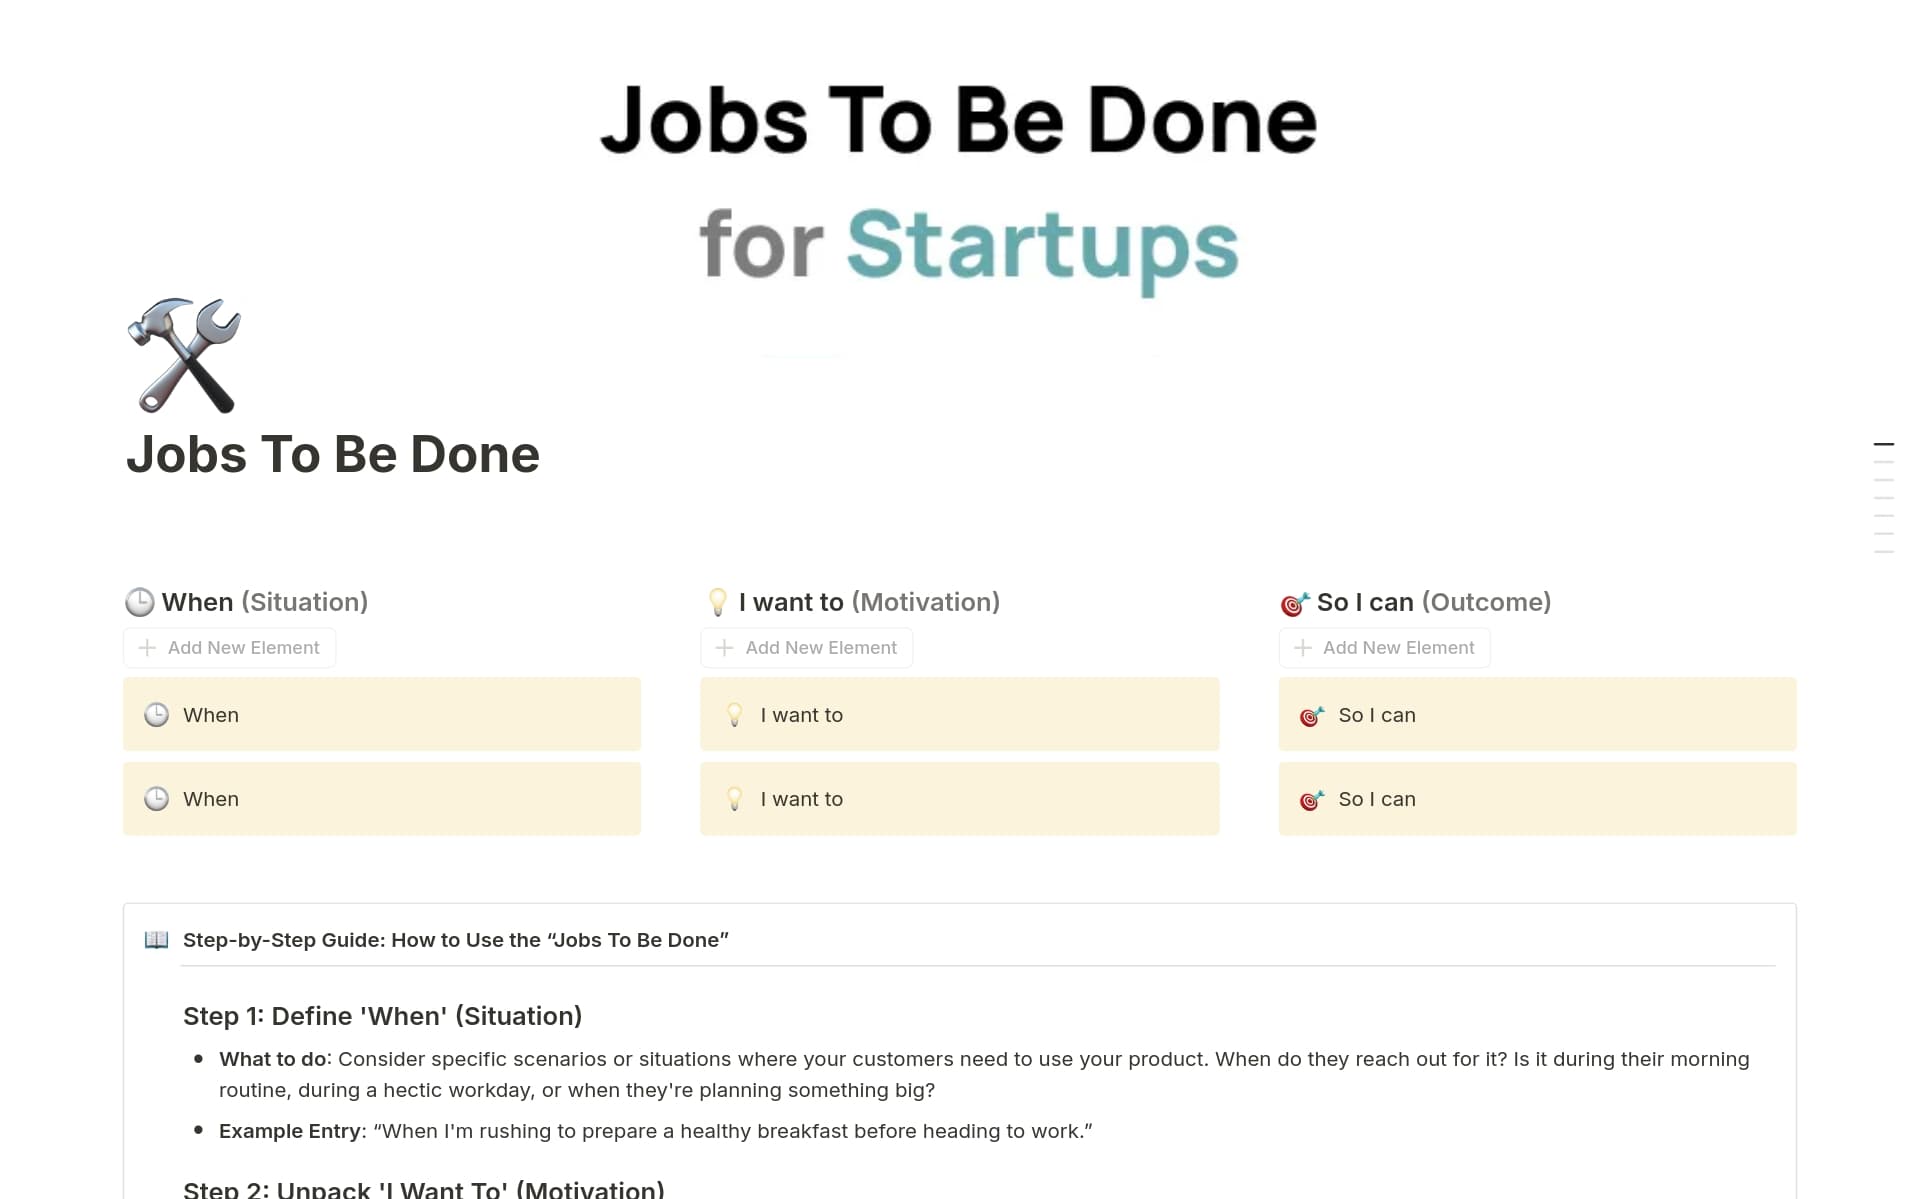Viewport: 1920px width, 1199px height.
Task: Click the hammer and wrench page icon
Action: click(x=183, y=356)
